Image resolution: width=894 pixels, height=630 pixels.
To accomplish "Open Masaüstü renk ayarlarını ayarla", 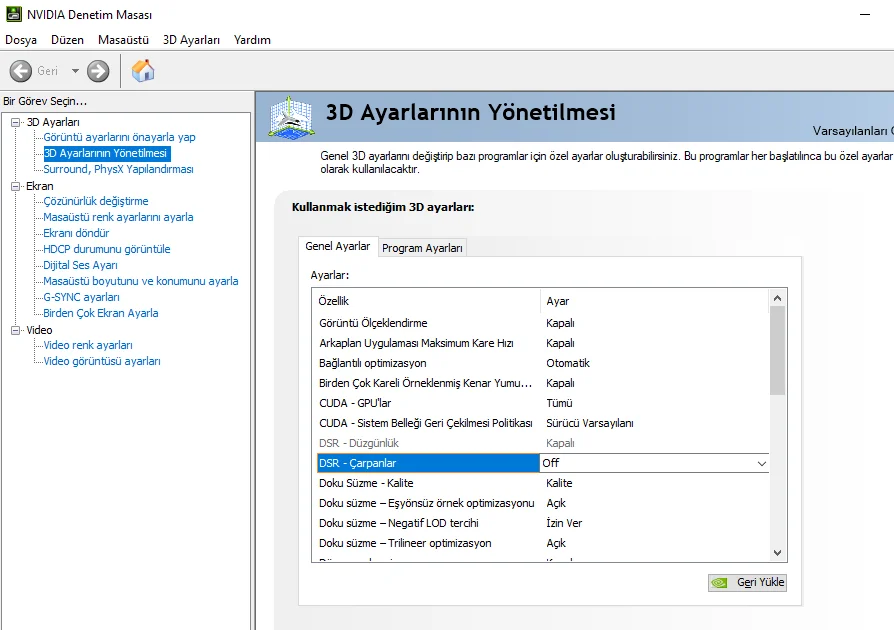I will [118, 217].
